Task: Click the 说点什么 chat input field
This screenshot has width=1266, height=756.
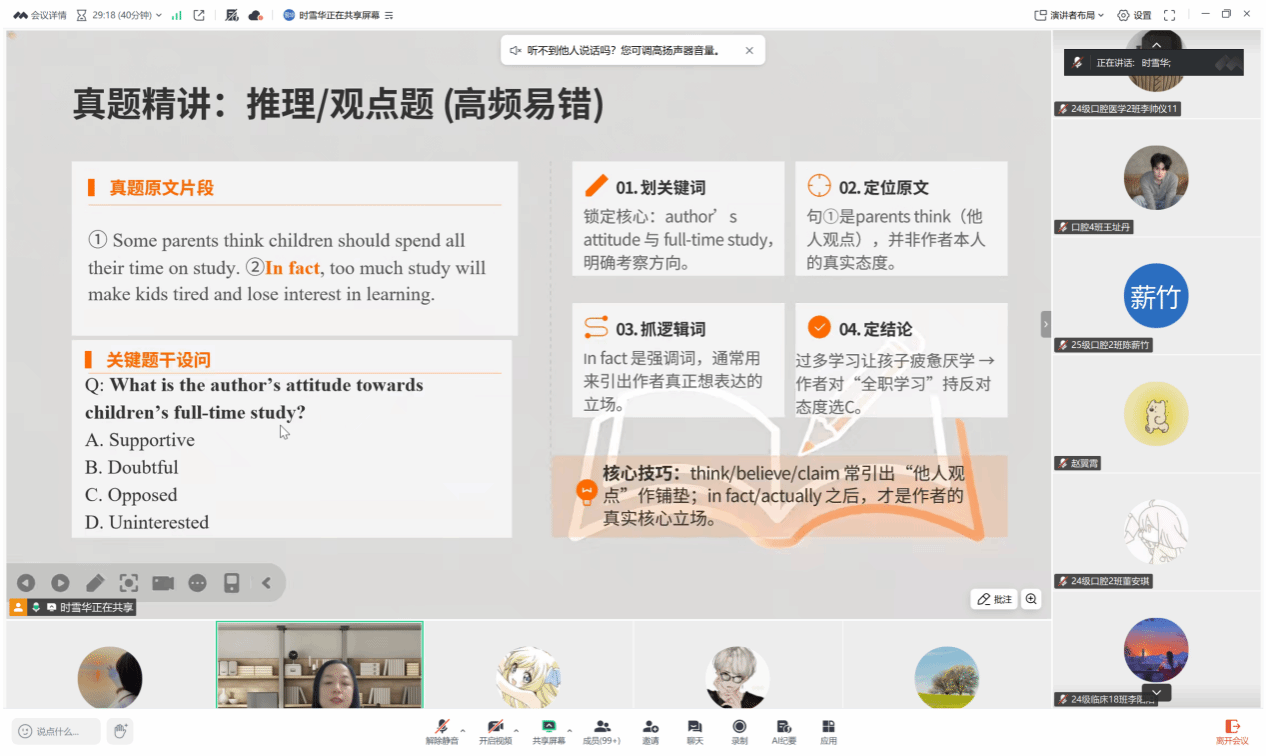Action: point(56,731)
